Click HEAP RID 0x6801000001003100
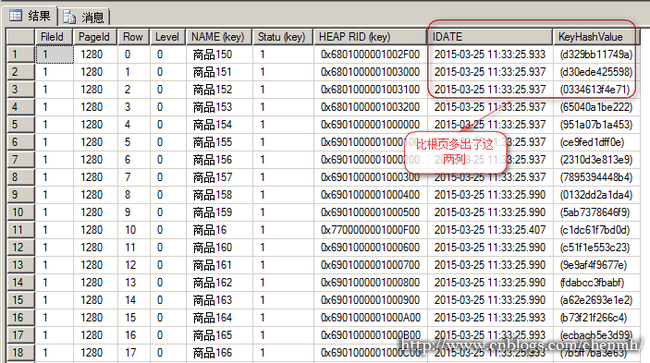The width and height of the screenshot is (650, 363). click(370, 90)
